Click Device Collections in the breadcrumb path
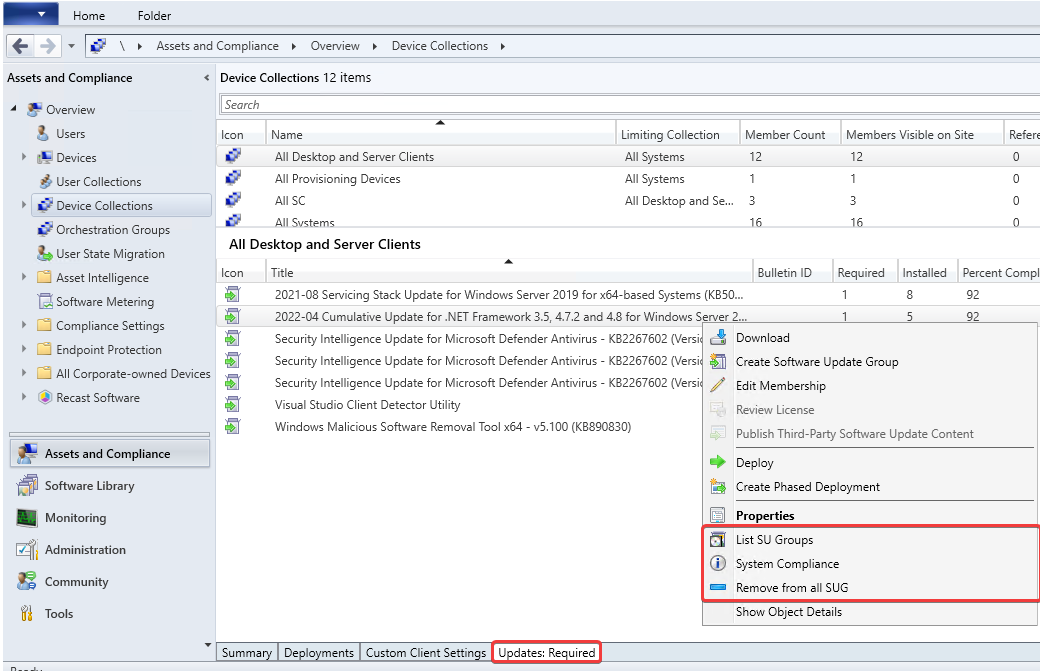Image resolution: width=1040 pixels, height=671 pixels. (x=440, y=46)
